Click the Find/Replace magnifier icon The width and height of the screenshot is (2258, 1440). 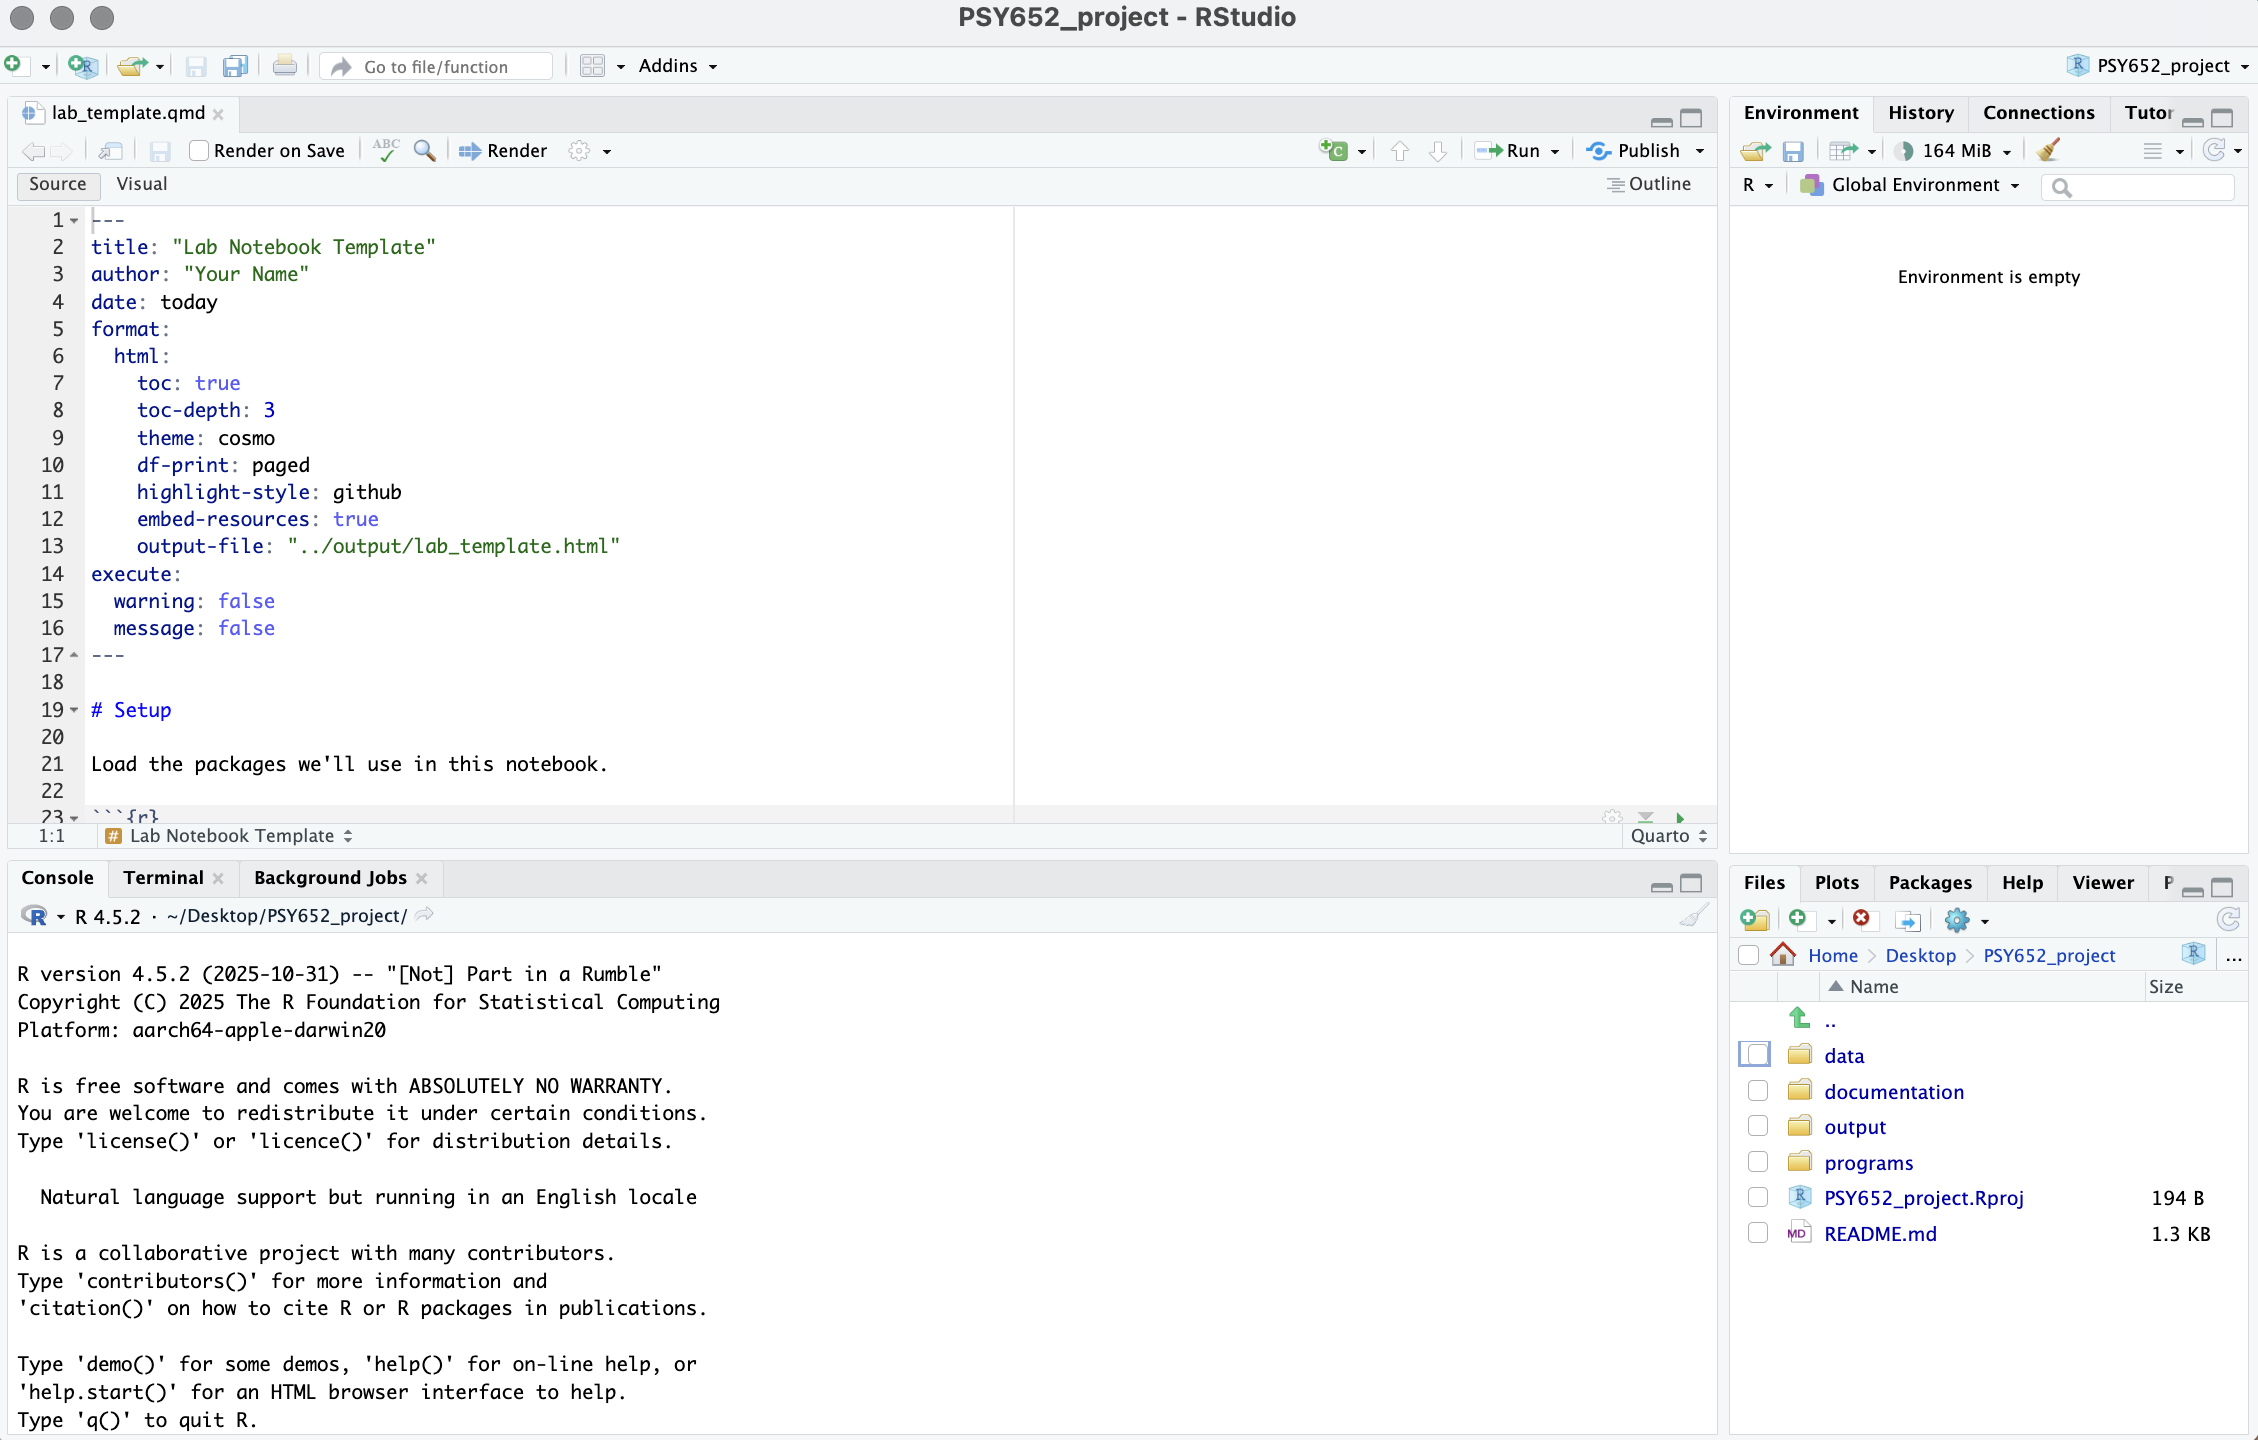pos(425,151)
